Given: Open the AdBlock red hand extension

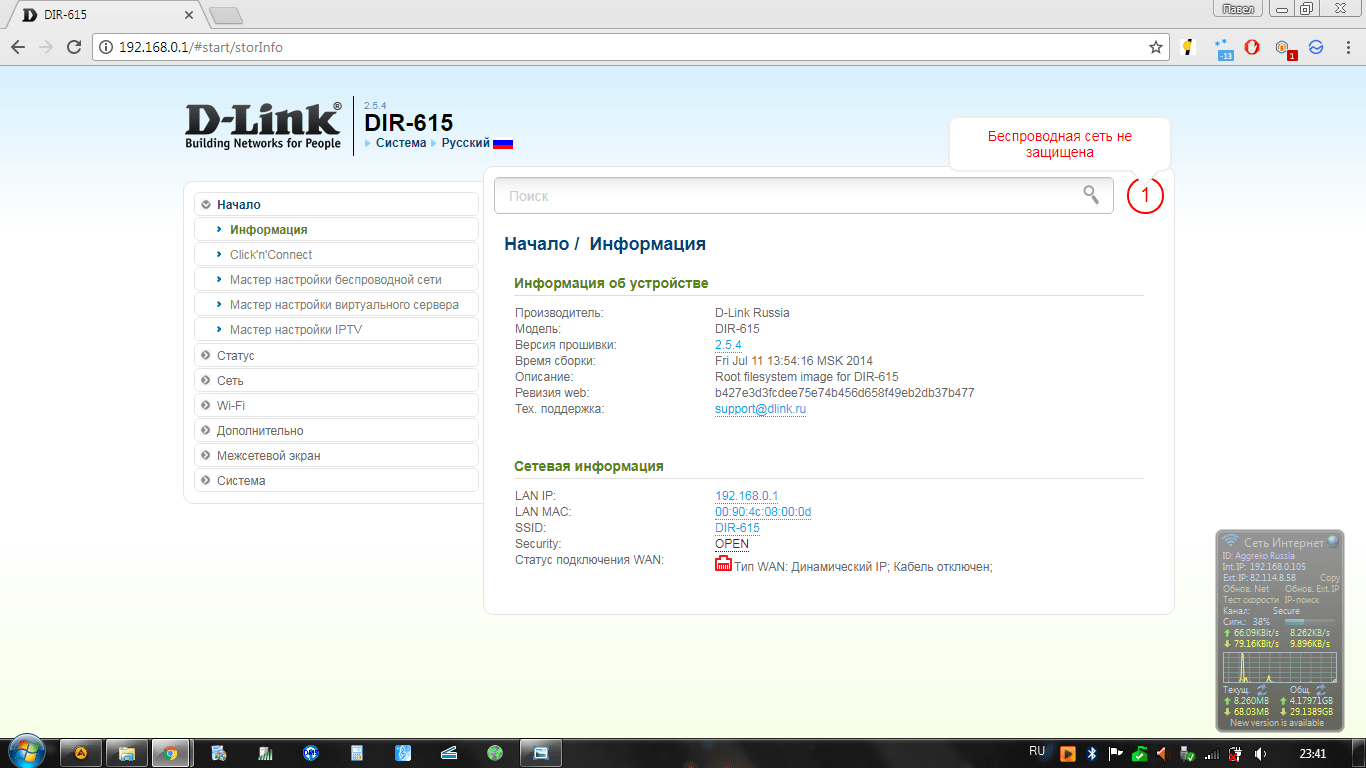Looking at the screenshot, I should click(1251, 47).
